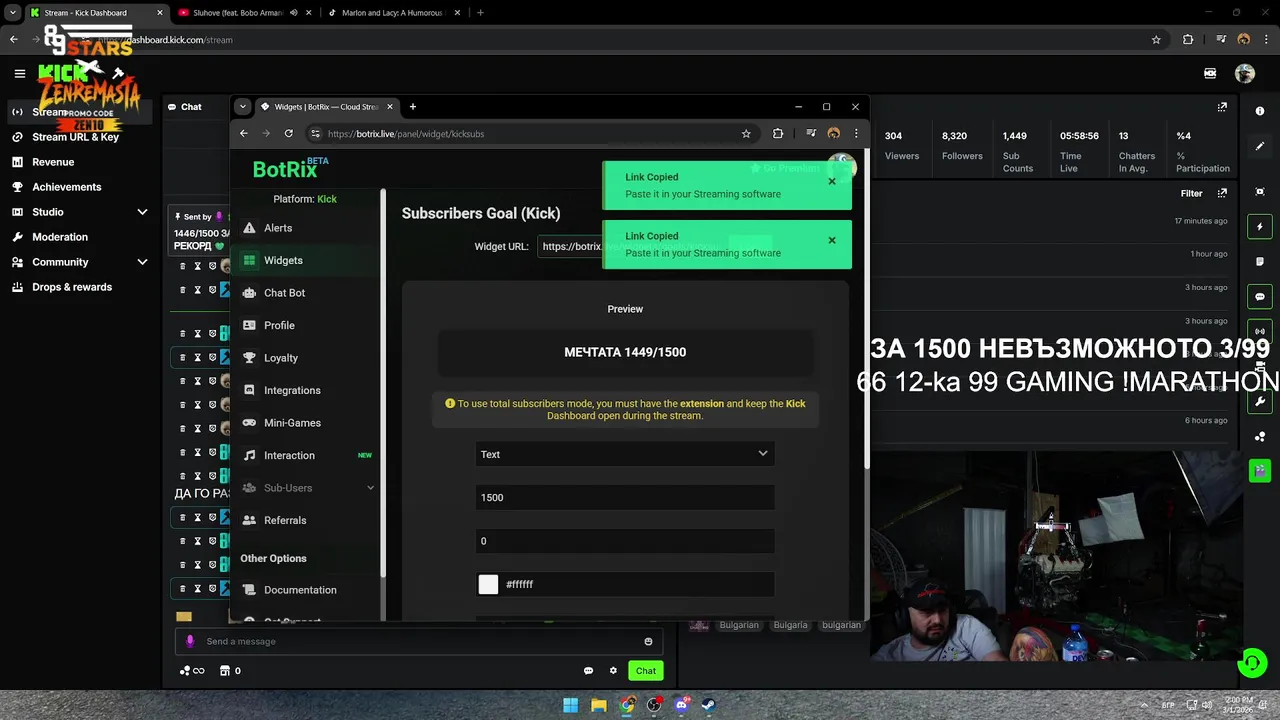Dismiss the upper Link Copied notification
The height and width of the screenshot is (720, 1280).
click(x=831, y=181)
